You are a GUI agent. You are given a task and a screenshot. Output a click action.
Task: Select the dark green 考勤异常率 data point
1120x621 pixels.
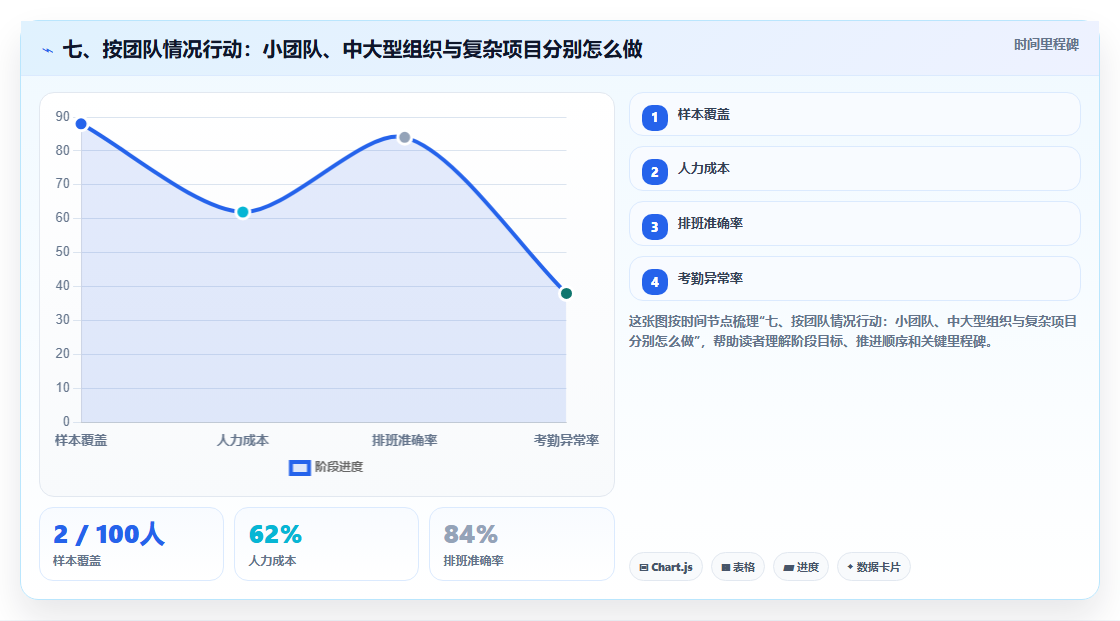point(566,294)
